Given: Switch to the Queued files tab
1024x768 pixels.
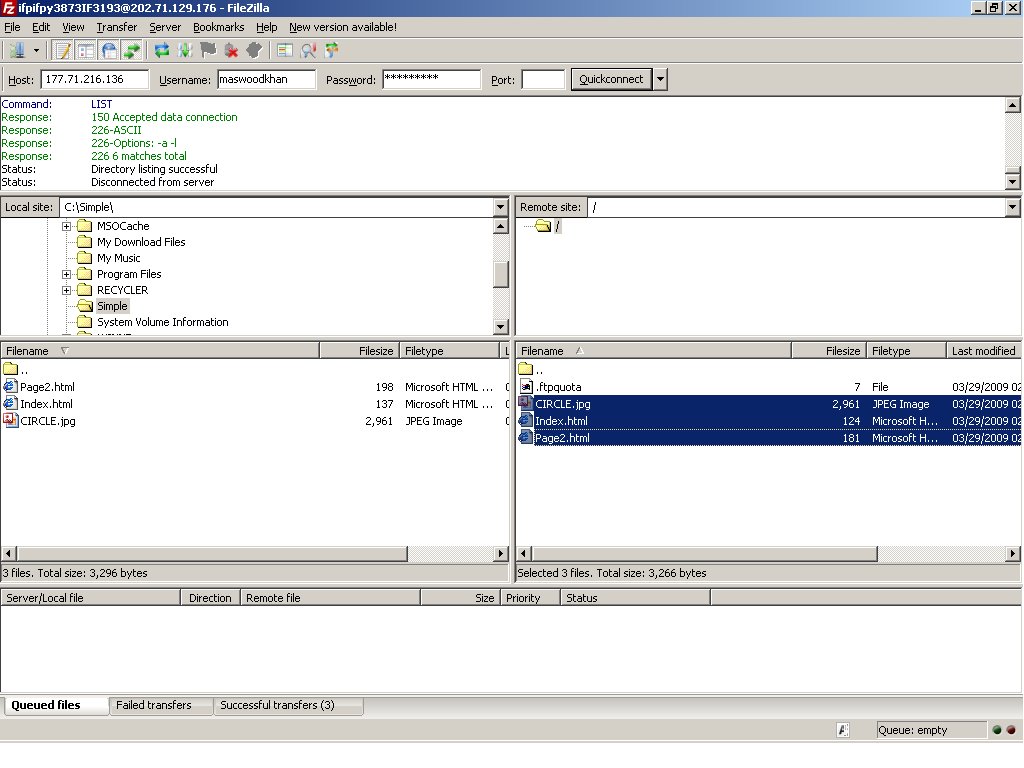Looking at the screenshot, I should point(55,705).
